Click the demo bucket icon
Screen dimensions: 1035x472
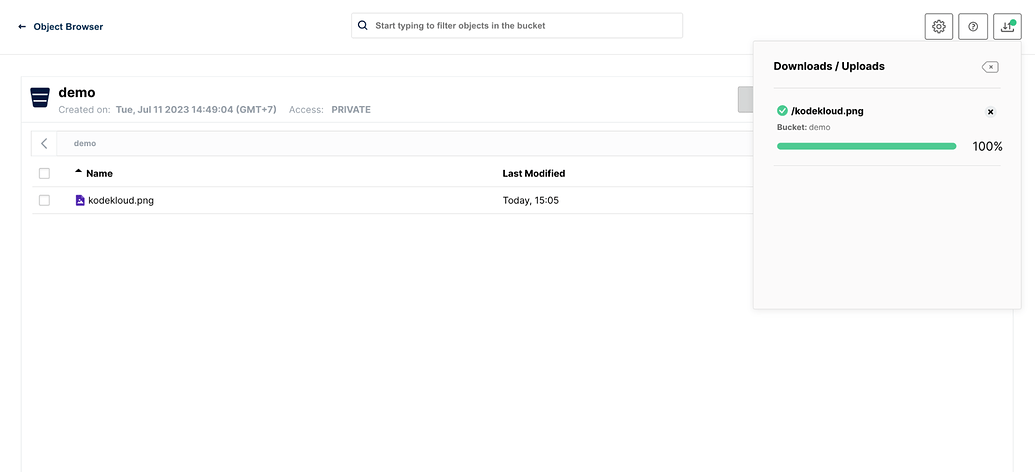click(x=40, y=98)
